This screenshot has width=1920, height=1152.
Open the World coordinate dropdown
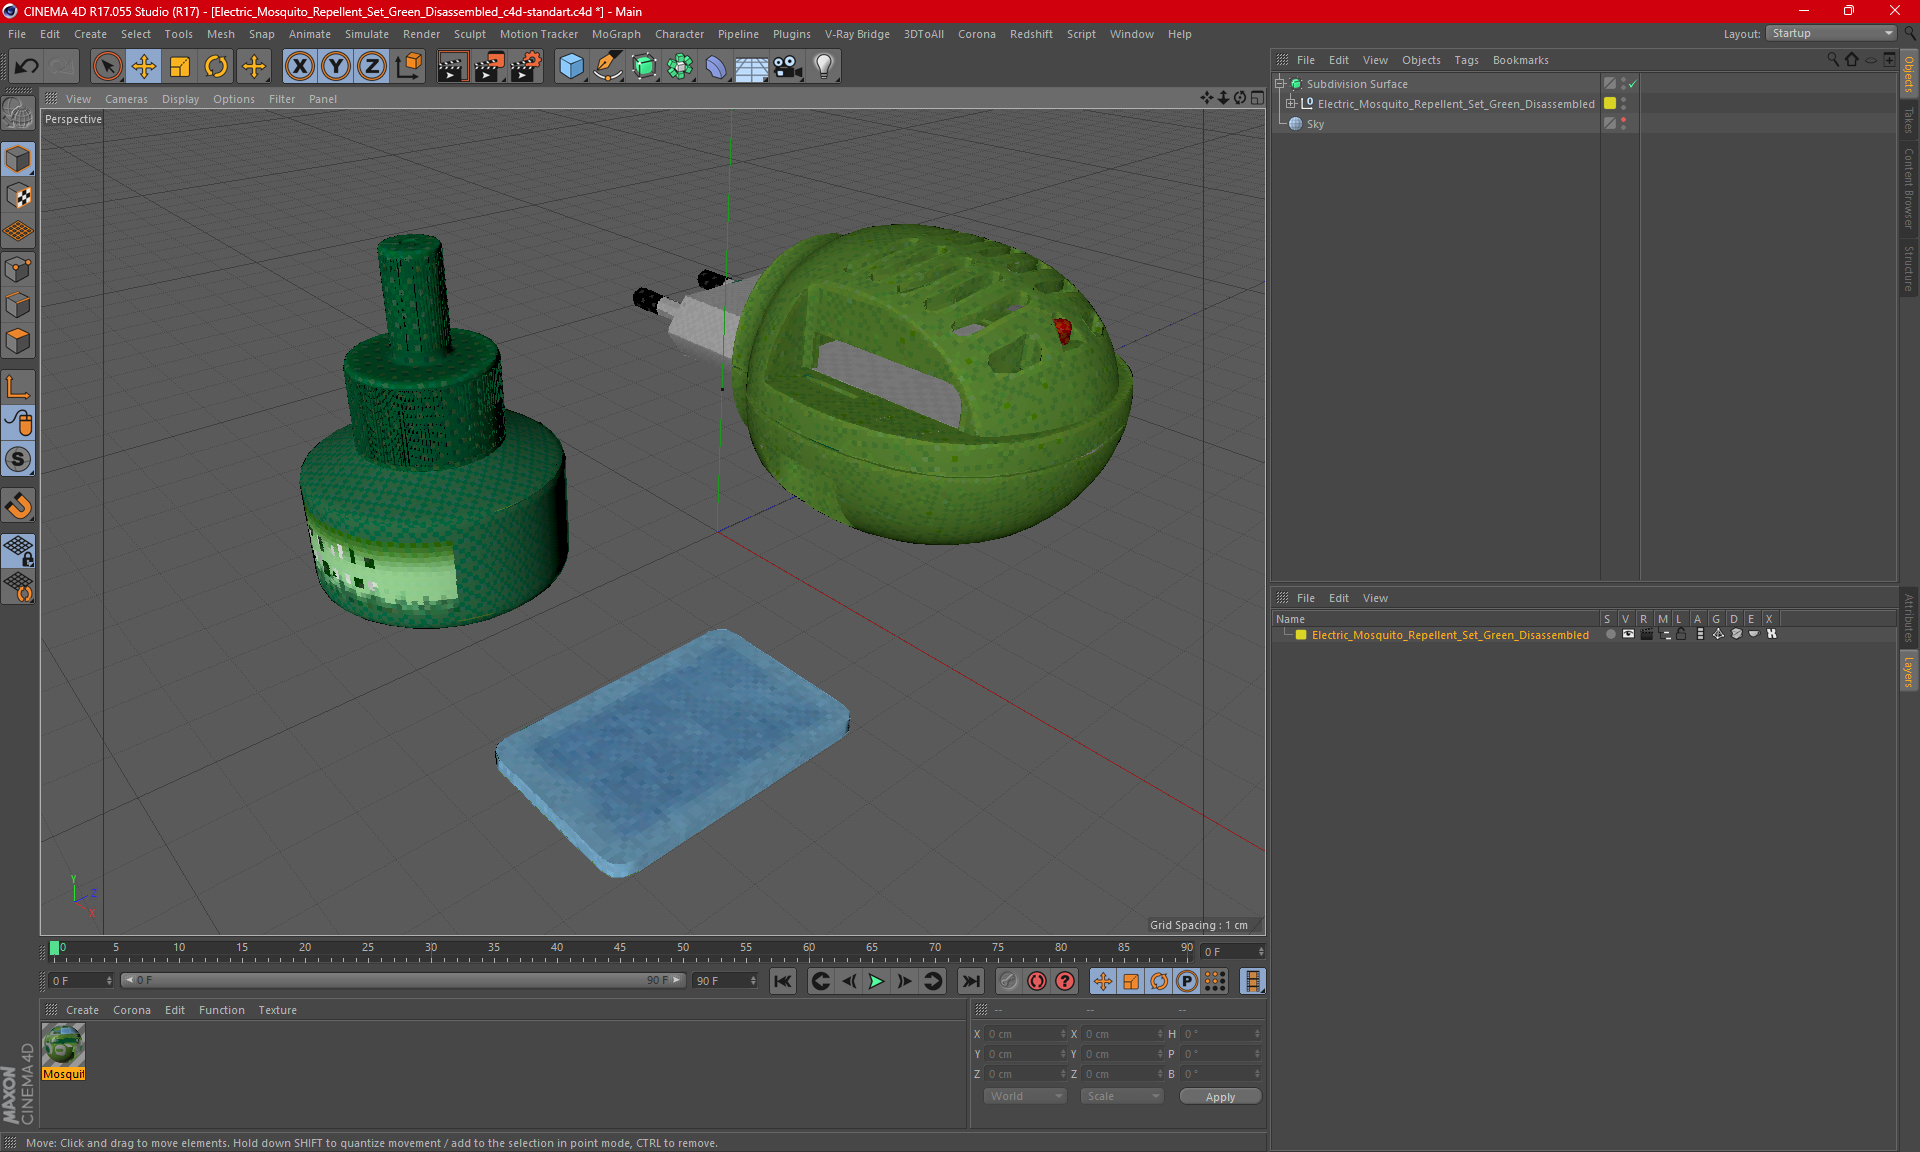coord(1025,1096)
